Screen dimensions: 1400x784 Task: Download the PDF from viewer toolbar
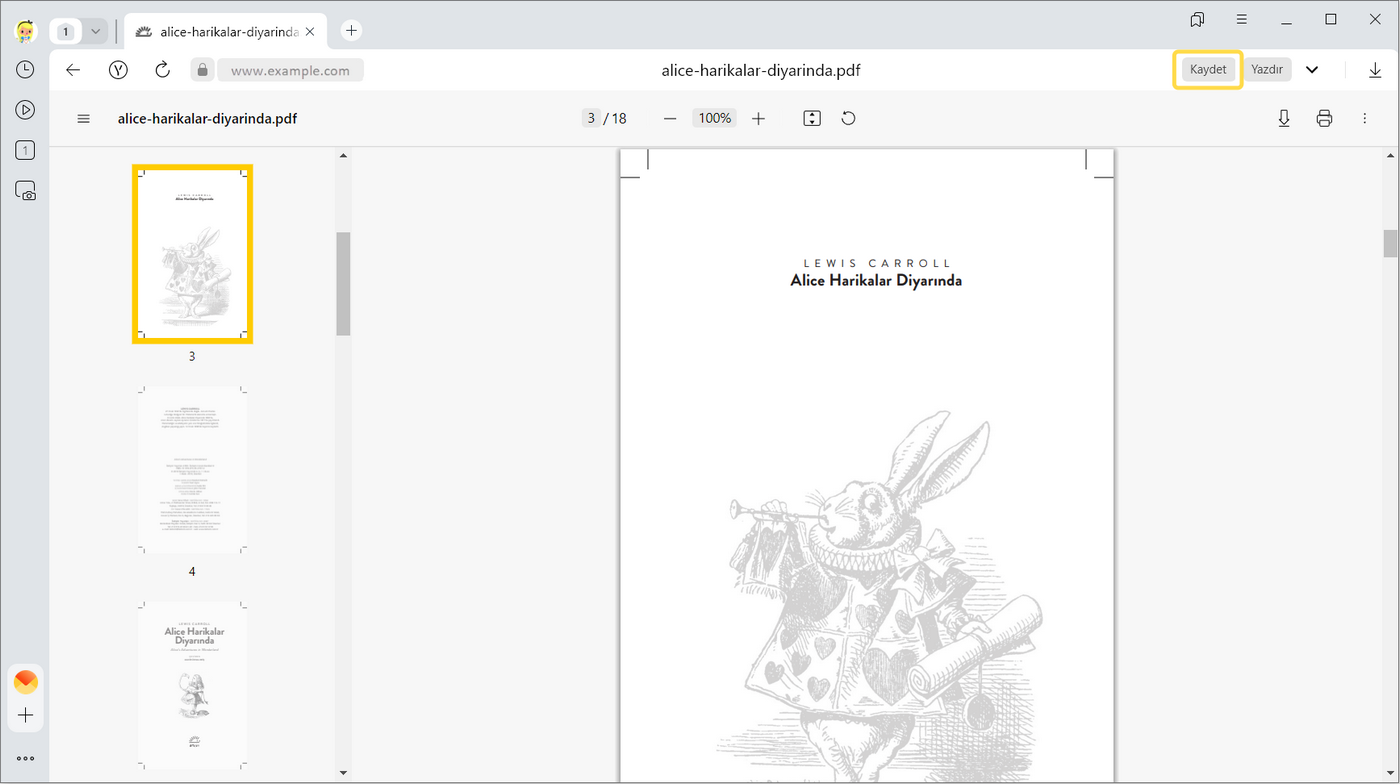coord(1284,118)
